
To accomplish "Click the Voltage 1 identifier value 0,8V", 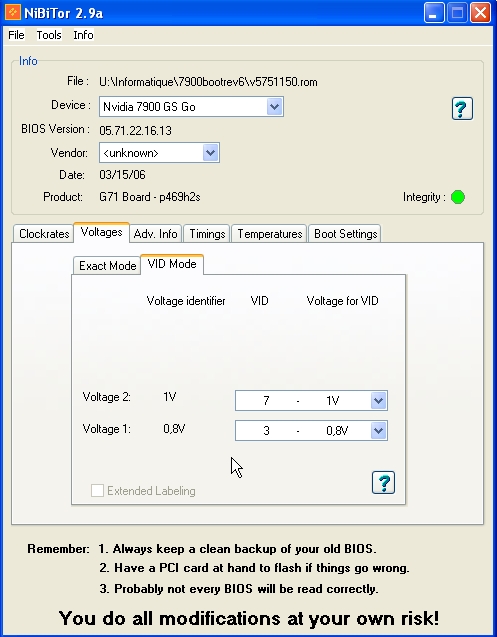I will pos(174,429).
